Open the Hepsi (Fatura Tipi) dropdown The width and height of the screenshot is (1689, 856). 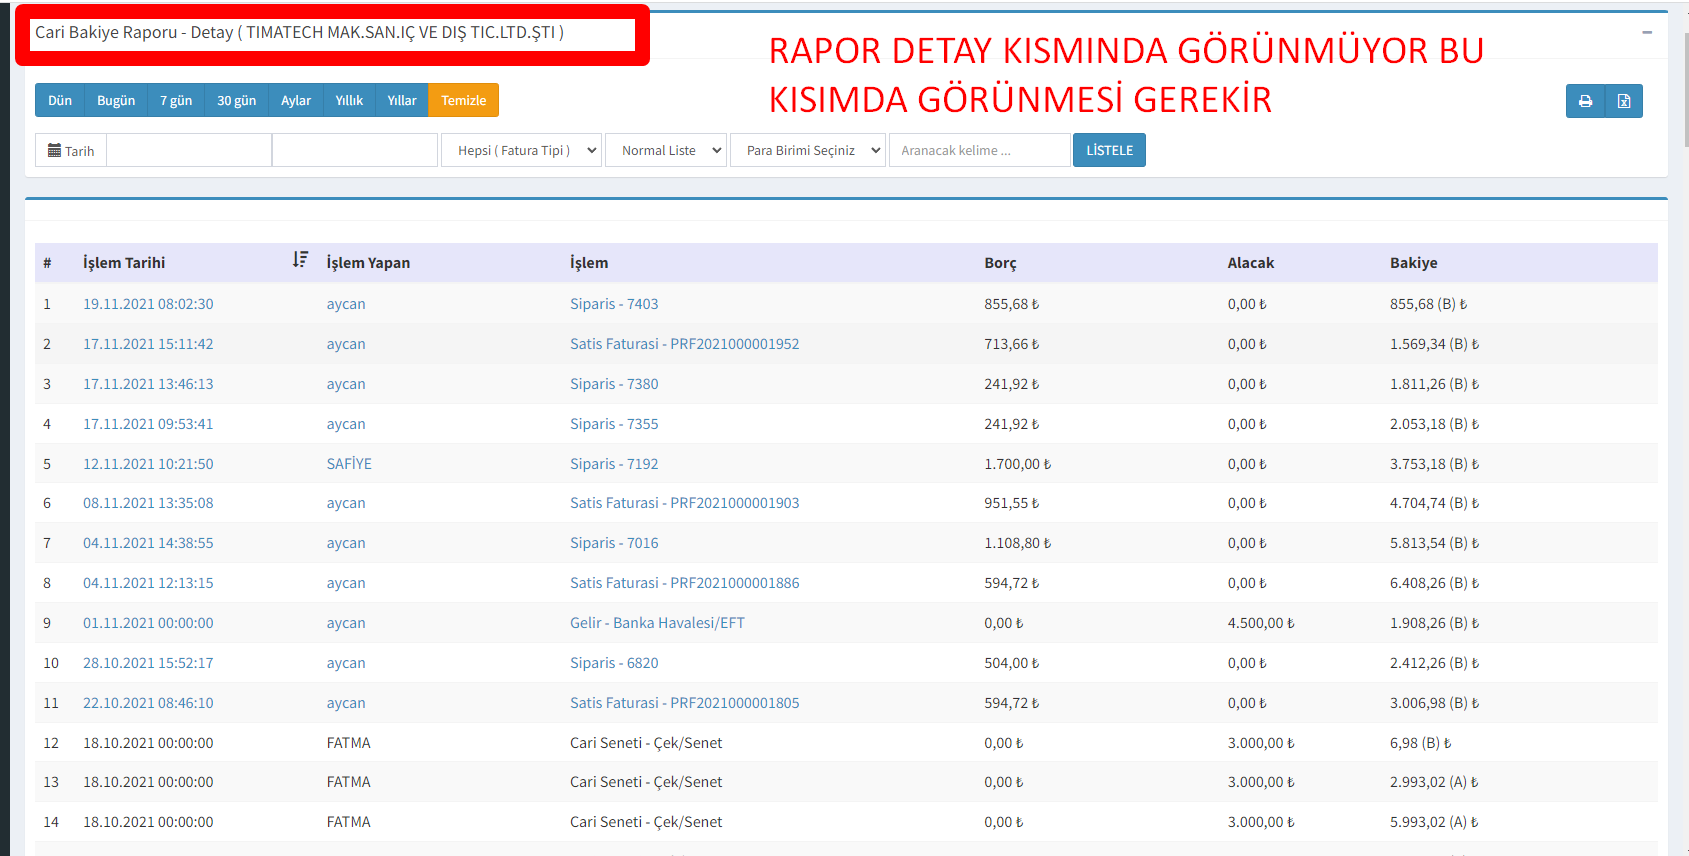tap(521, 151)
